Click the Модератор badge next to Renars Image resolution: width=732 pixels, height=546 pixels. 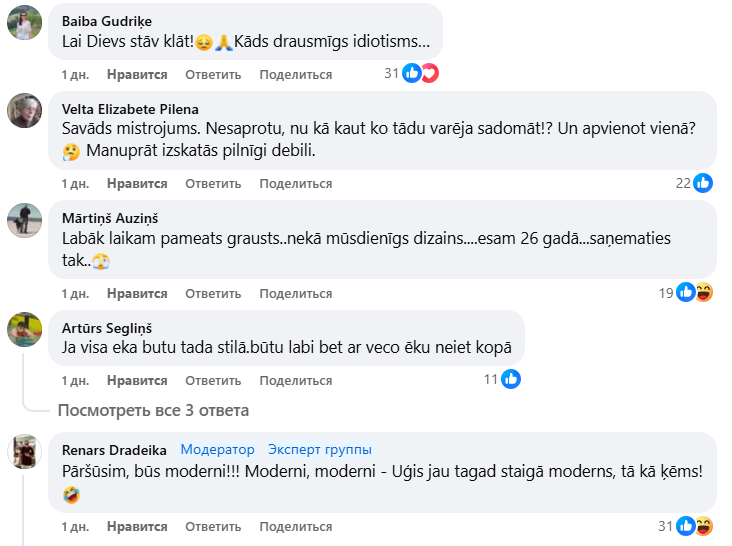click(x=217, y=450)
